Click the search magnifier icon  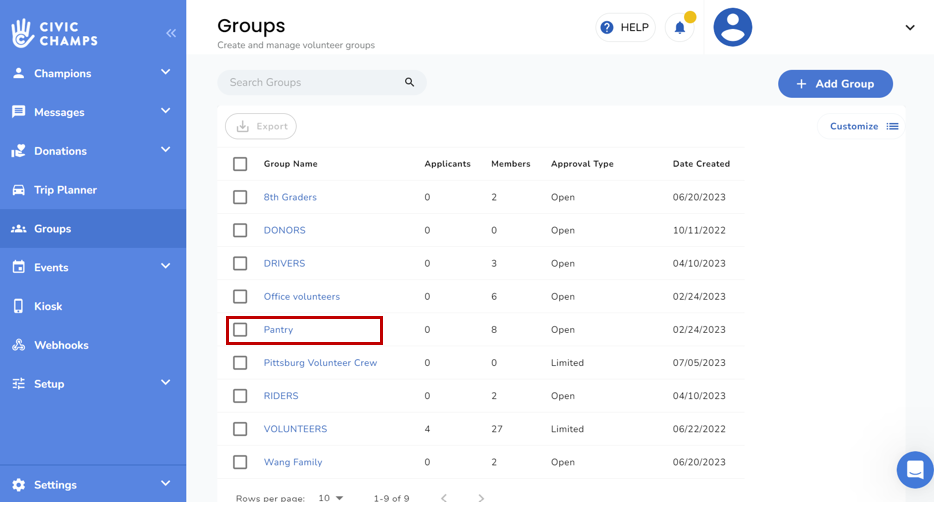pos(409,83)
